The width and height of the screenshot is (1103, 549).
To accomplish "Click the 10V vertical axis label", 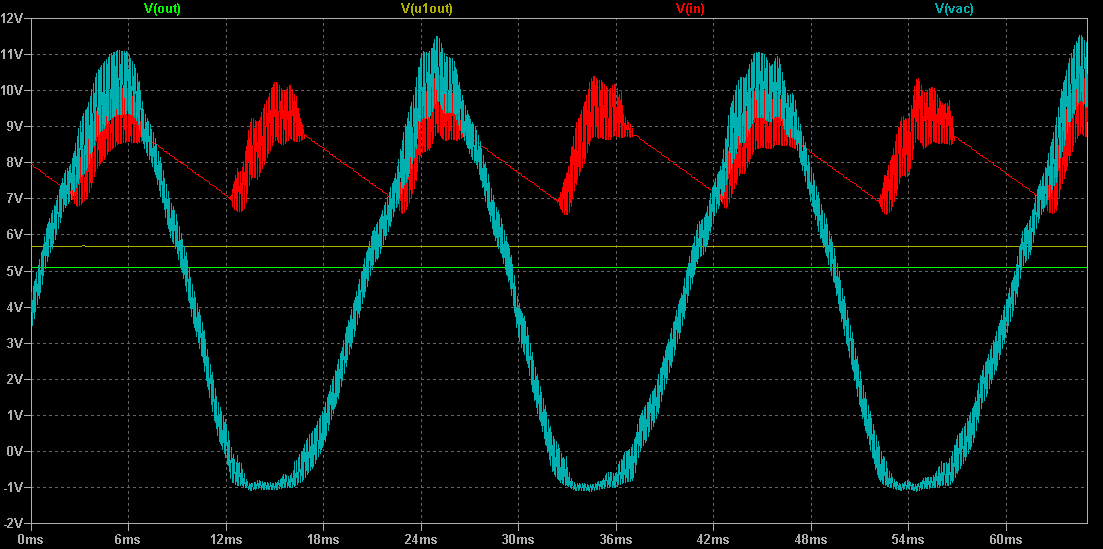I will coord(13,90).
